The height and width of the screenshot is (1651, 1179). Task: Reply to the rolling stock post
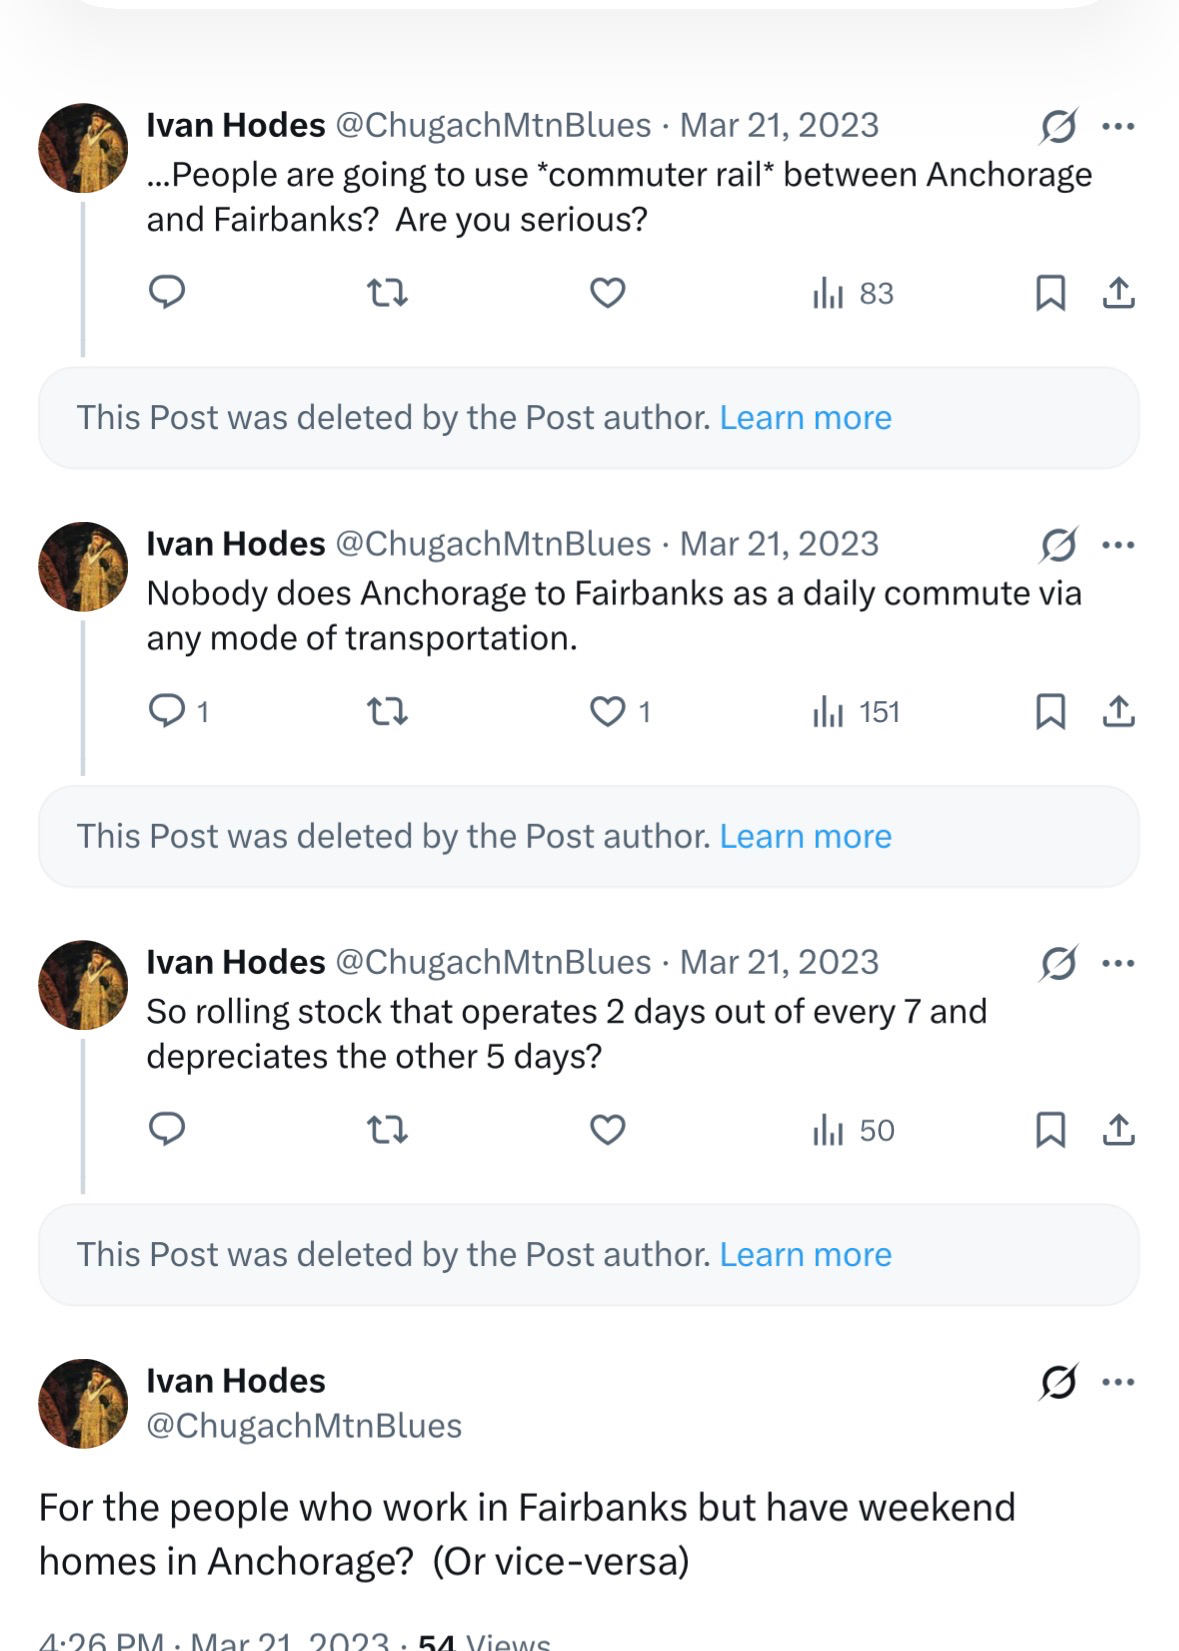167,1129
